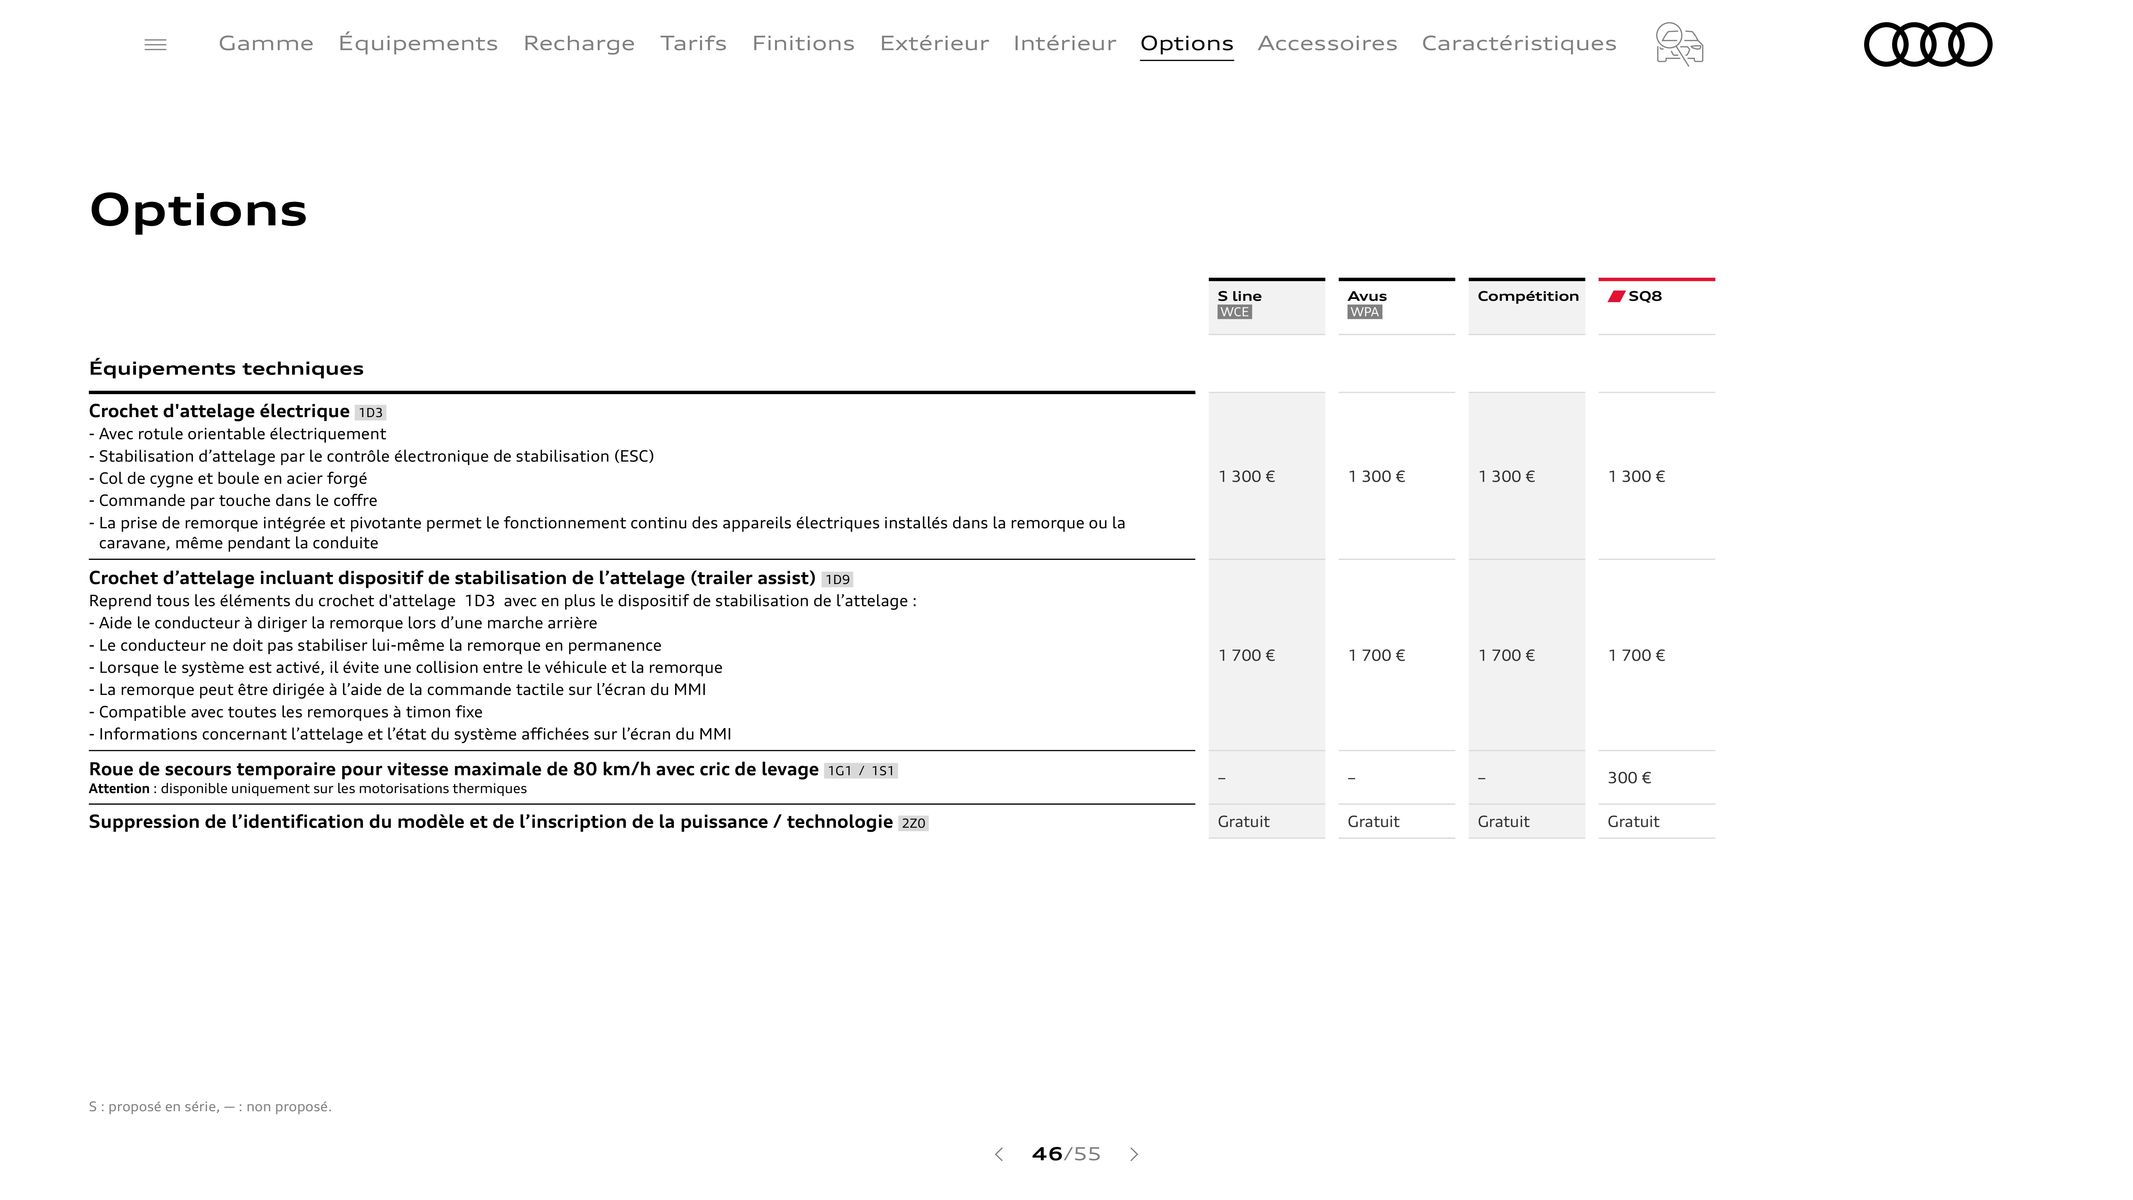Click the WCE code label

coord(1234,312)
